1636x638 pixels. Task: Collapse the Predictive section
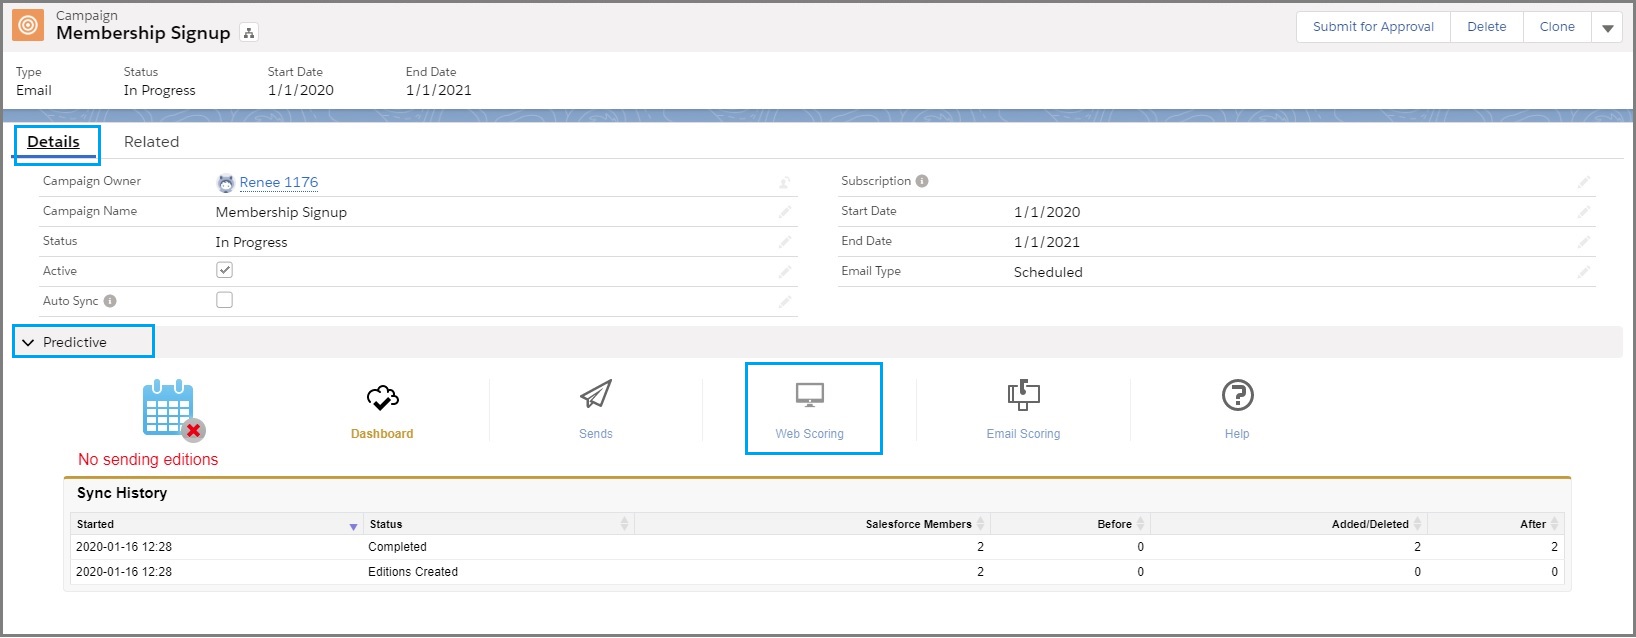pos(28,342)
